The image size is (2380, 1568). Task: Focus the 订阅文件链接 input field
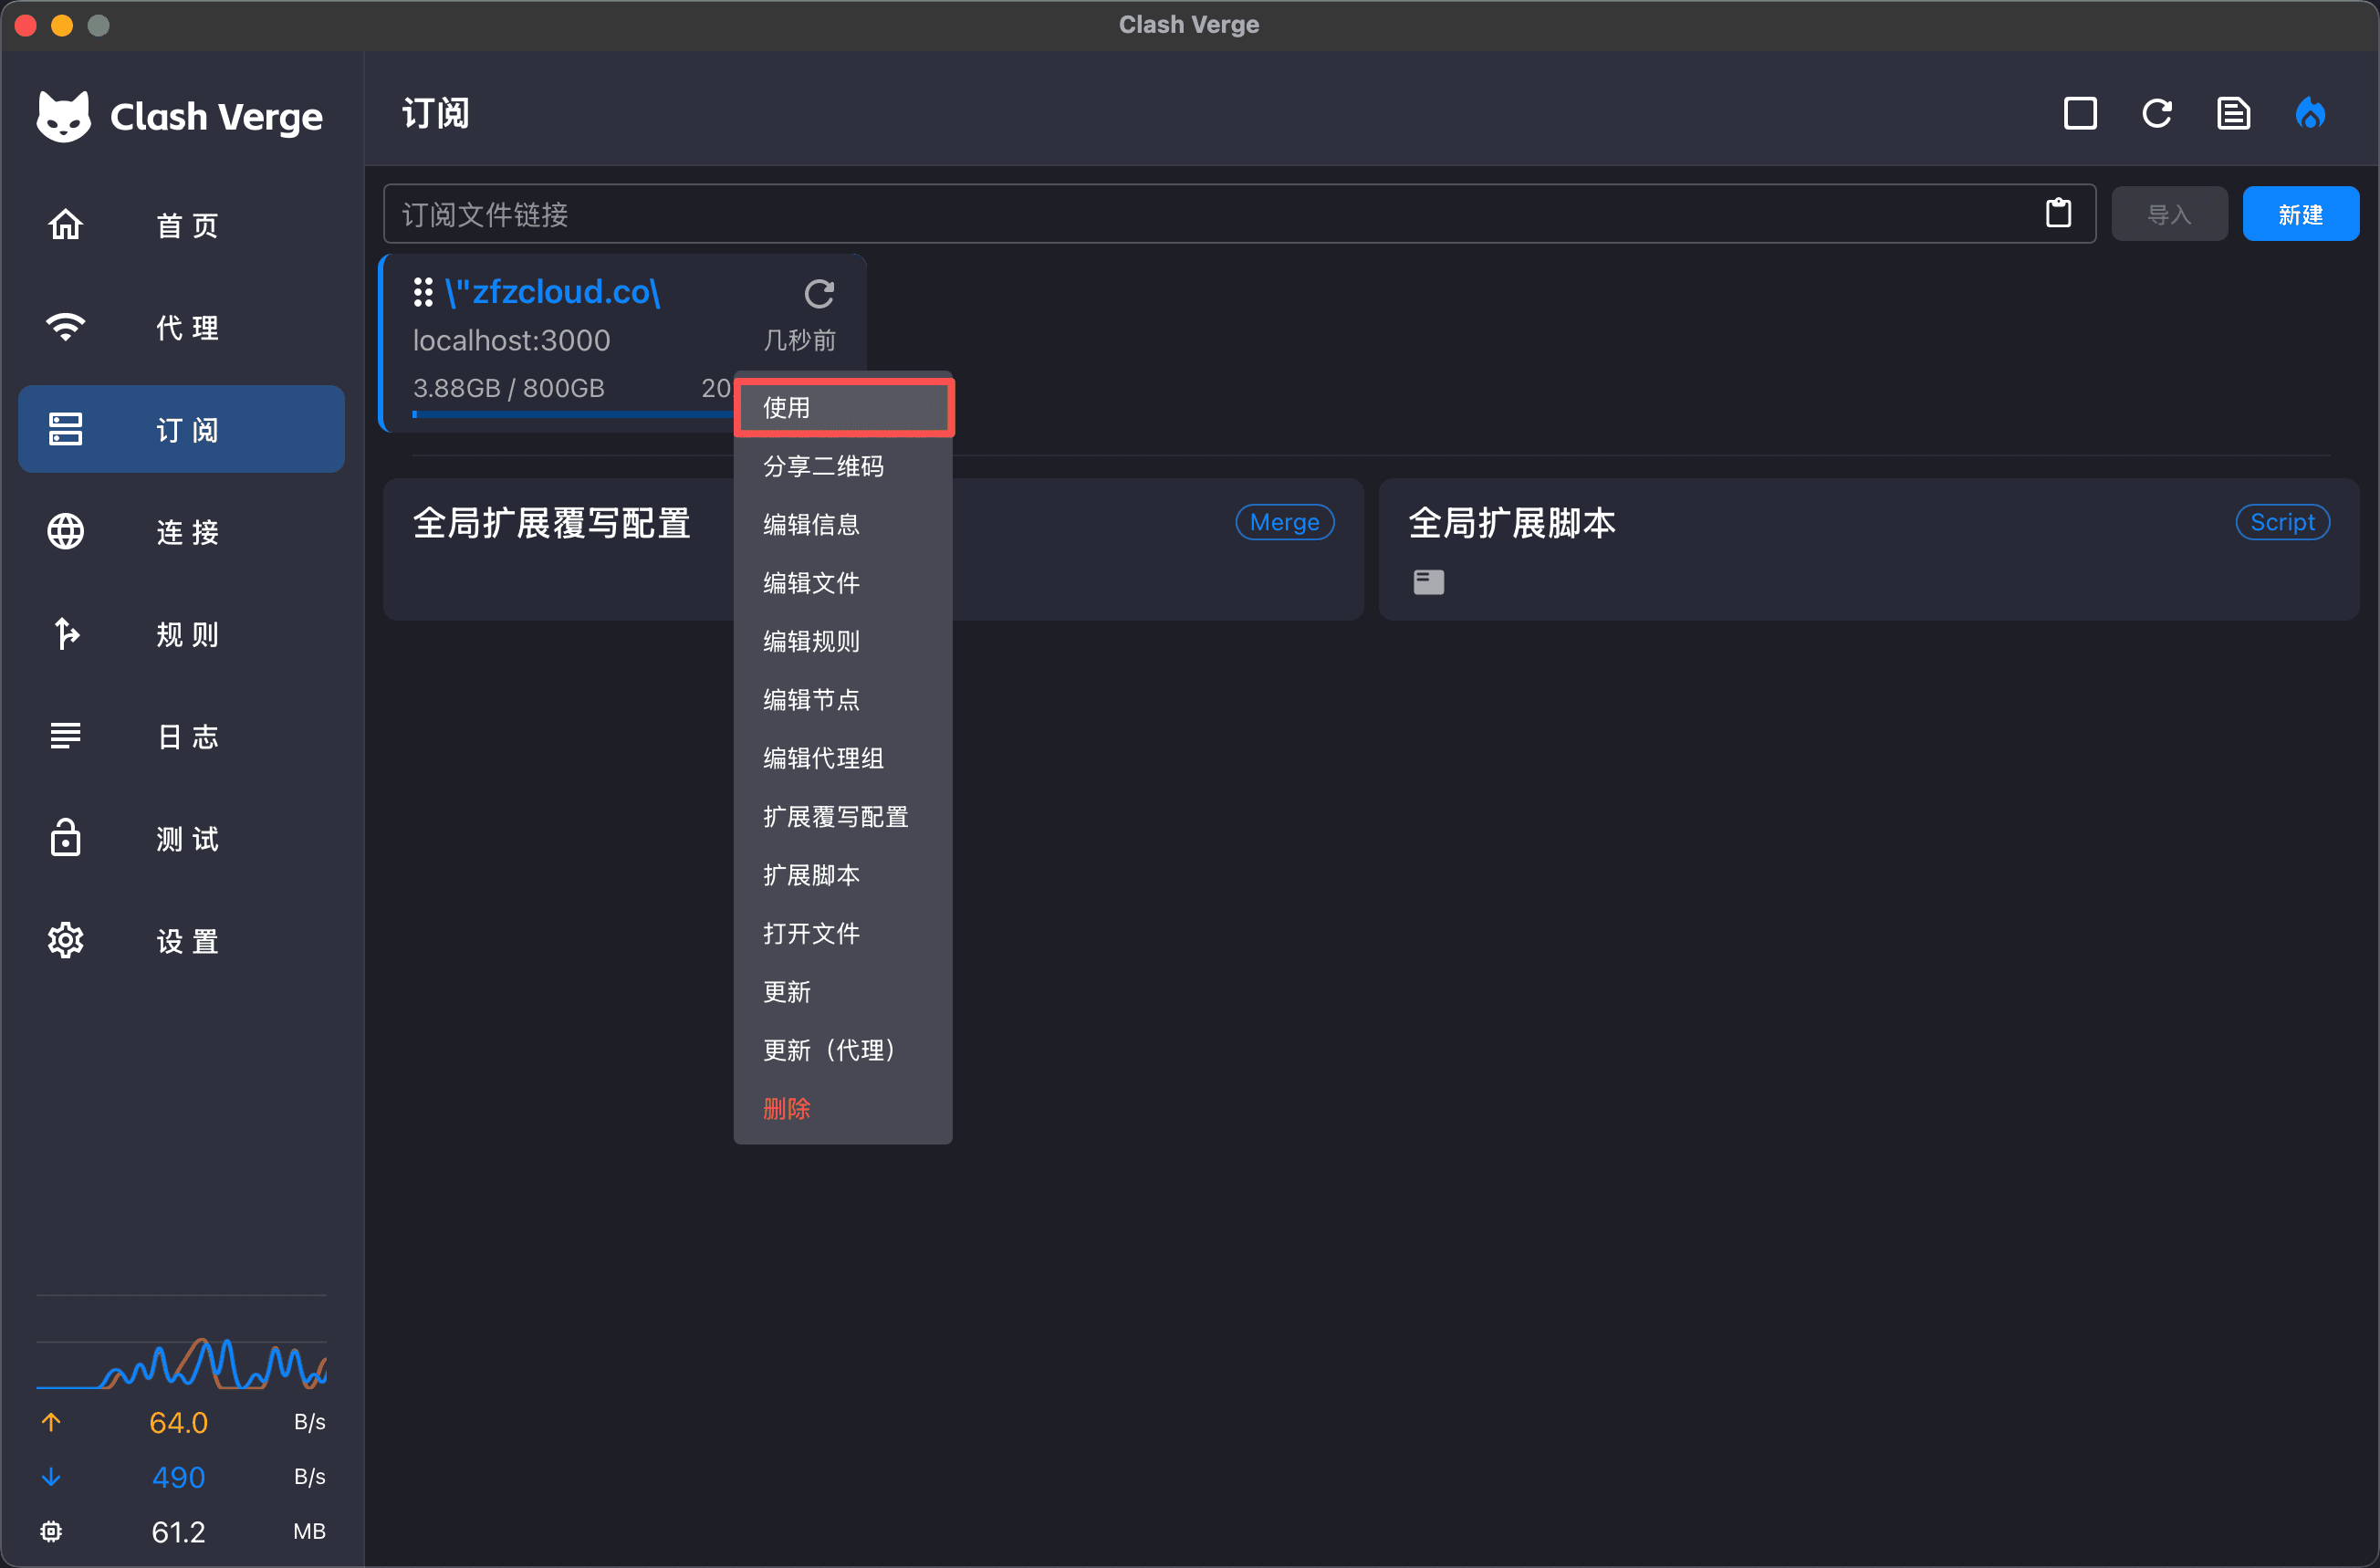click(x=1239, y=213)
